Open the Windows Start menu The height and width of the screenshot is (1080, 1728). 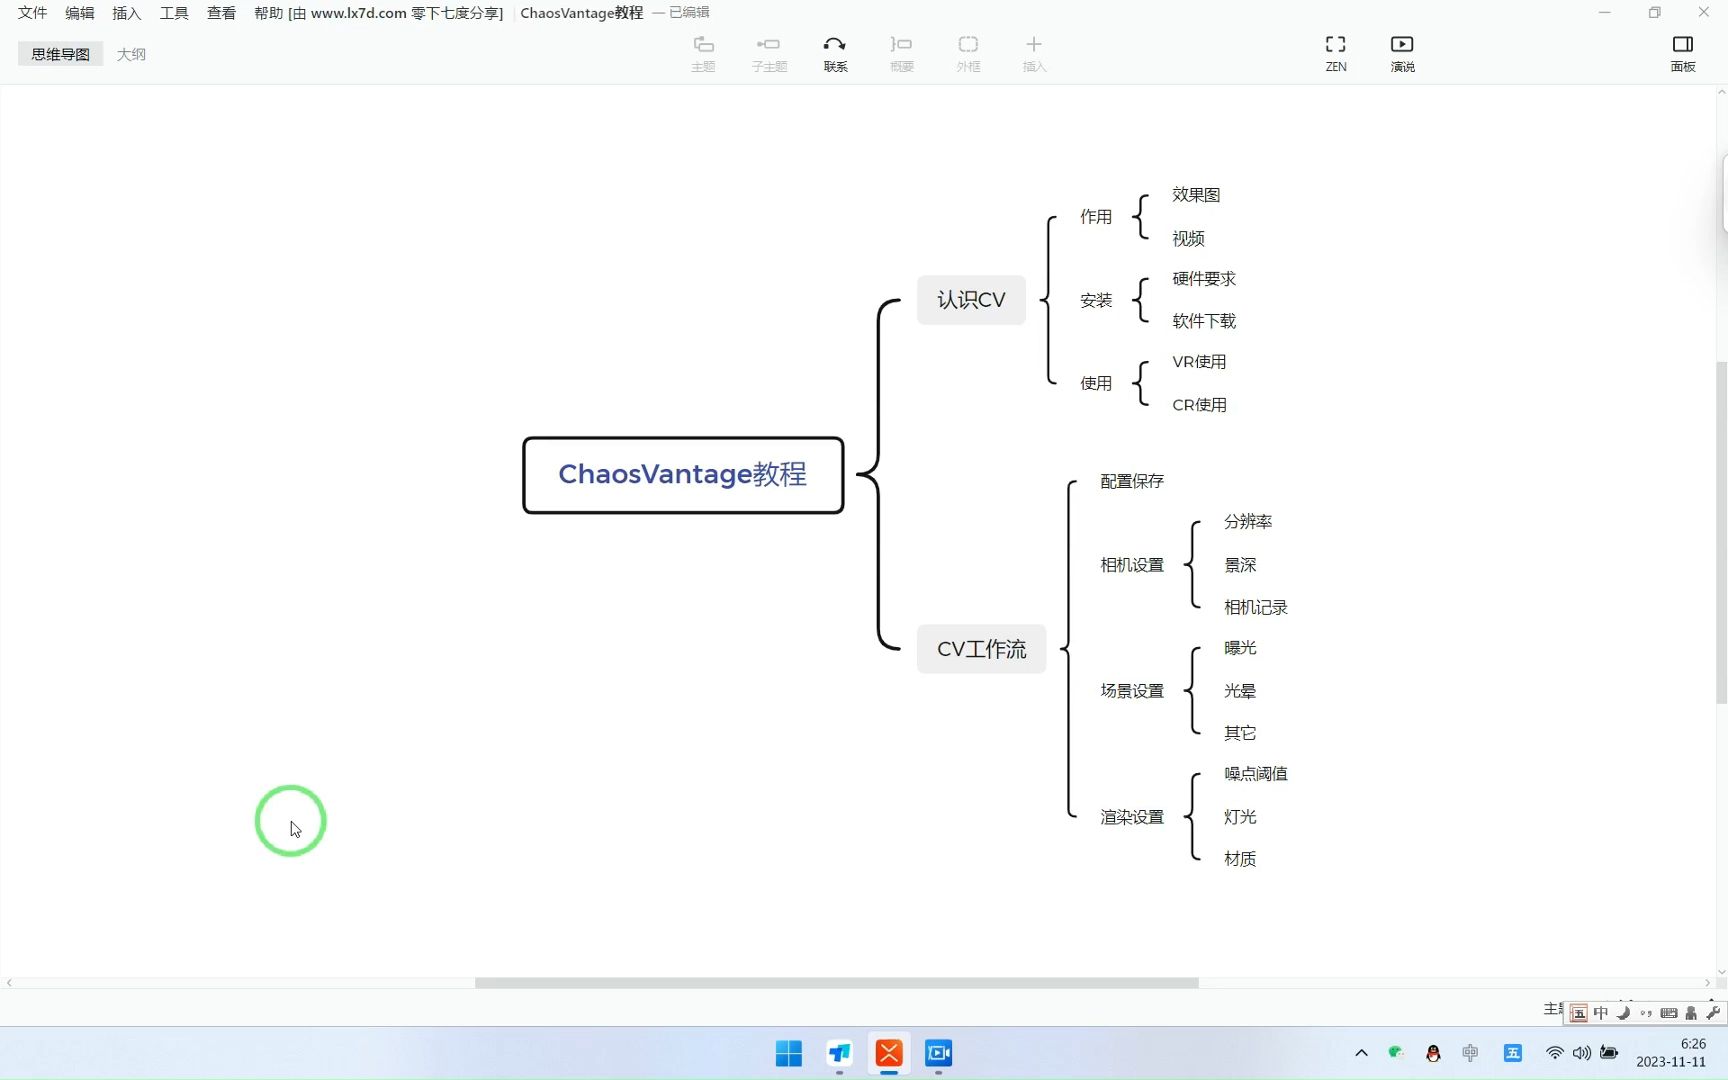point(789,1053)
